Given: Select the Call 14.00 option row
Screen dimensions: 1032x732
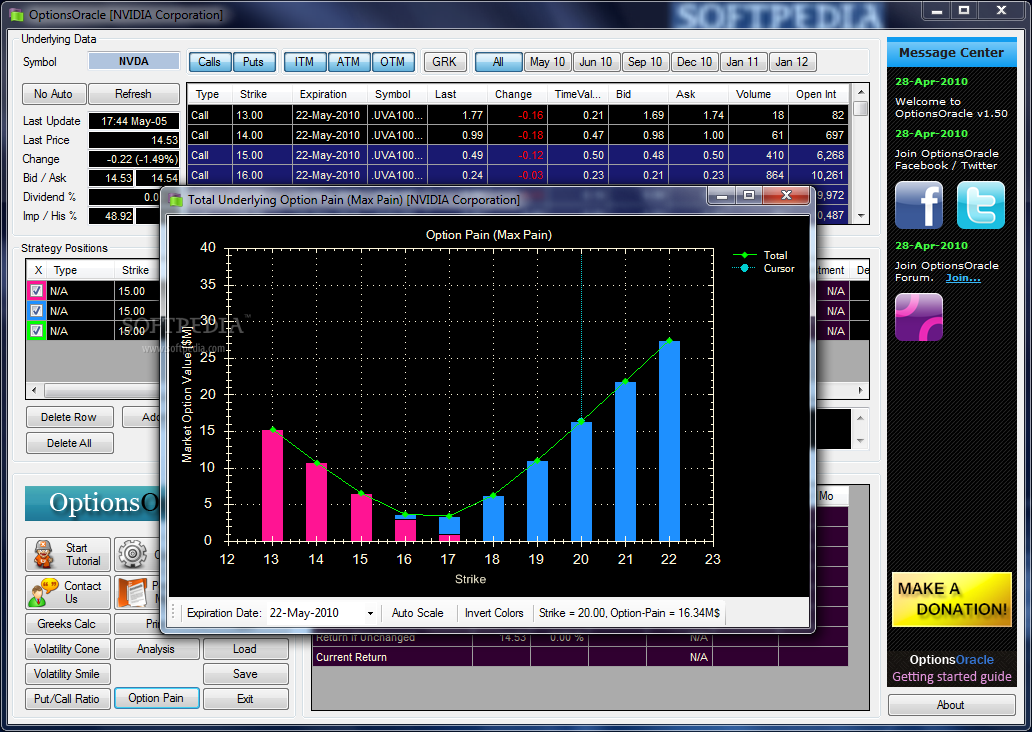Looking at the screenshot, I should 518,135.
